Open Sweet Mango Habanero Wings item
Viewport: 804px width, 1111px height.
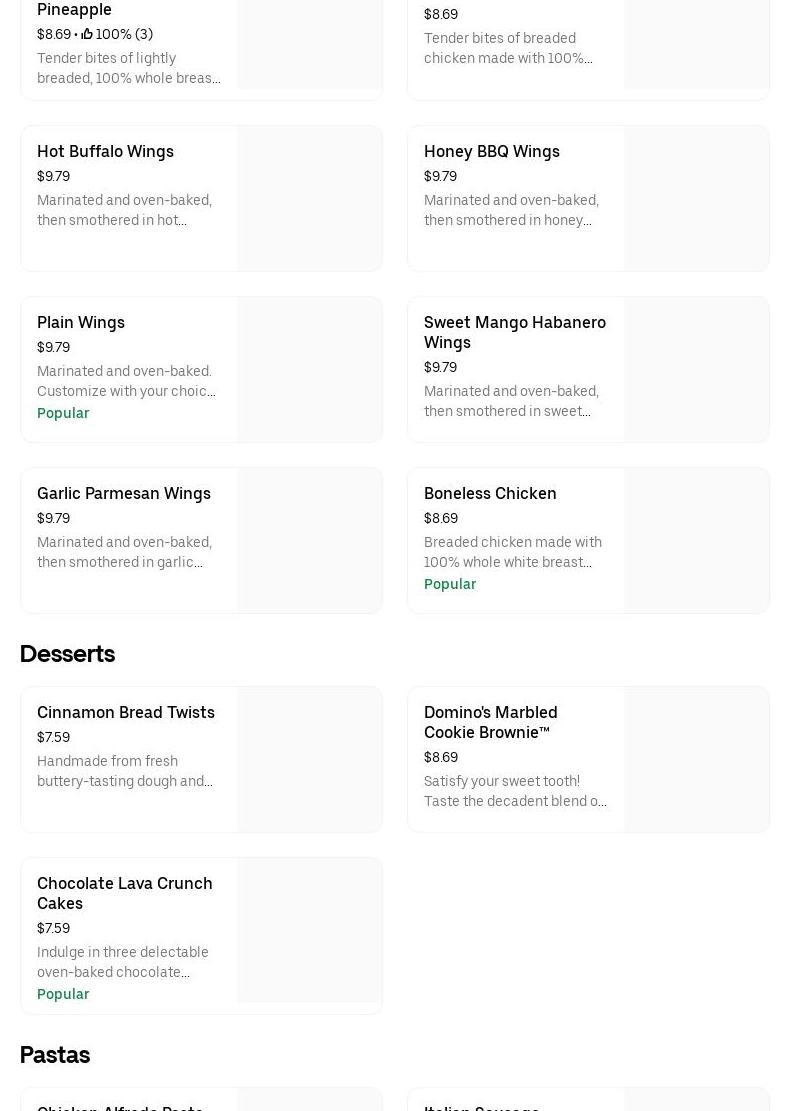(514, 332)
